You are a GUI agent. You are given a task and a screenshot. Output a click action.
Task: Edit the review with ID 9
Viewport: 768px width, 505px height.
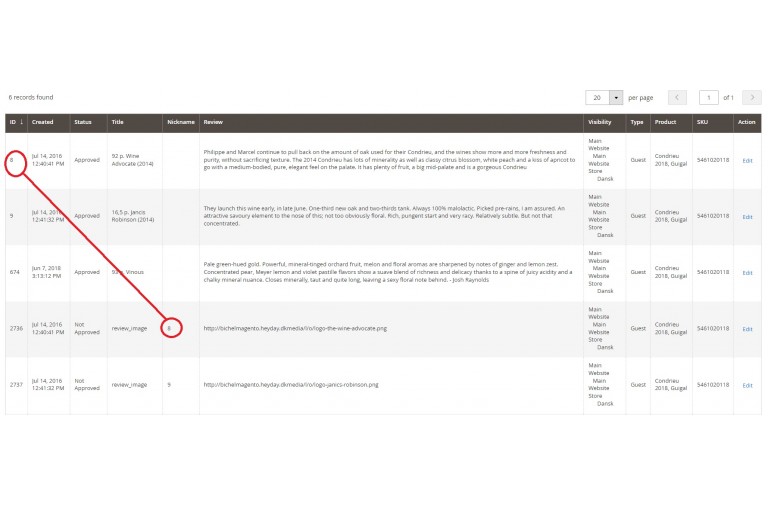tap(747, 217)
